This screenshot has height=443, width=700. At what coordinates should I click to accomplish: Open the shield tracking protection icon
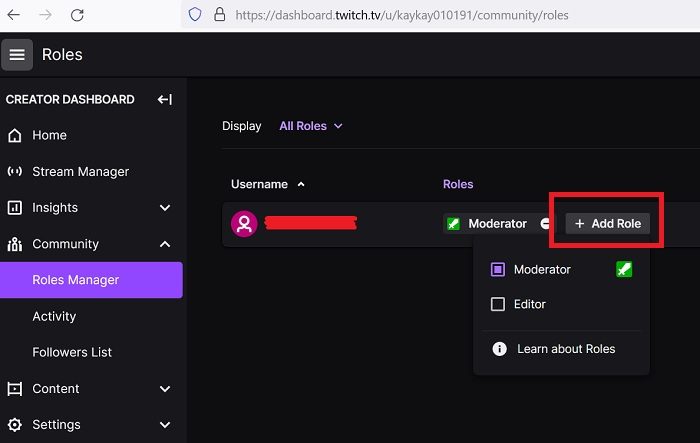(x=195, y=15)
